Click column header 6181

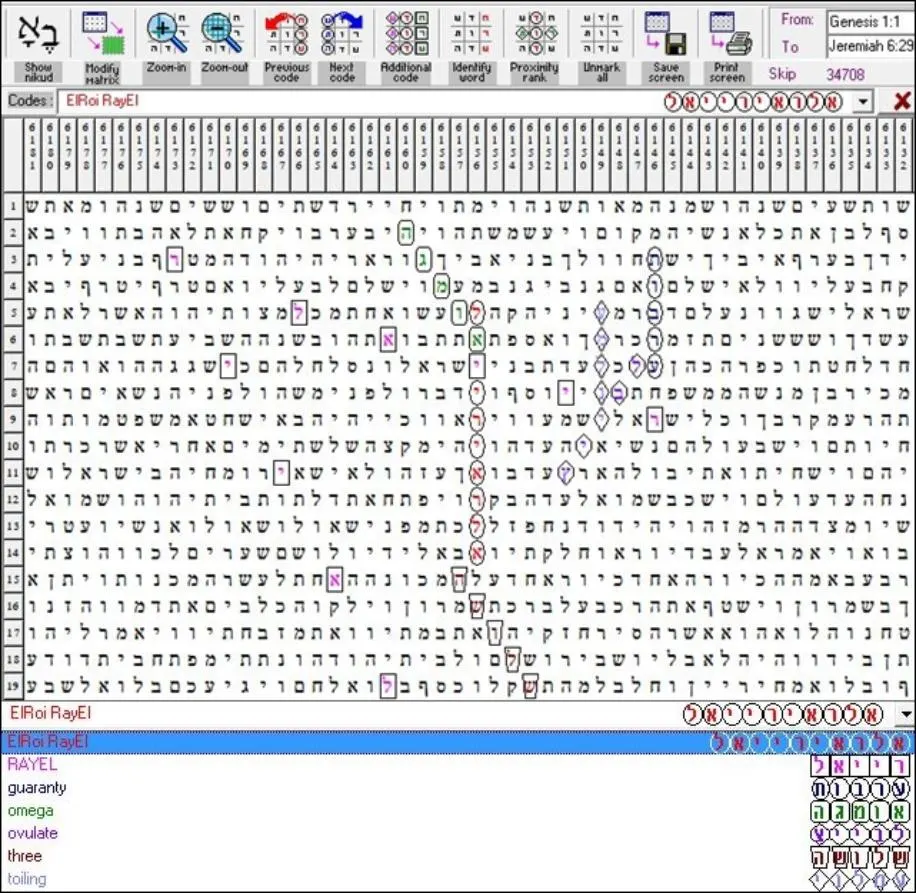point(32,154)
